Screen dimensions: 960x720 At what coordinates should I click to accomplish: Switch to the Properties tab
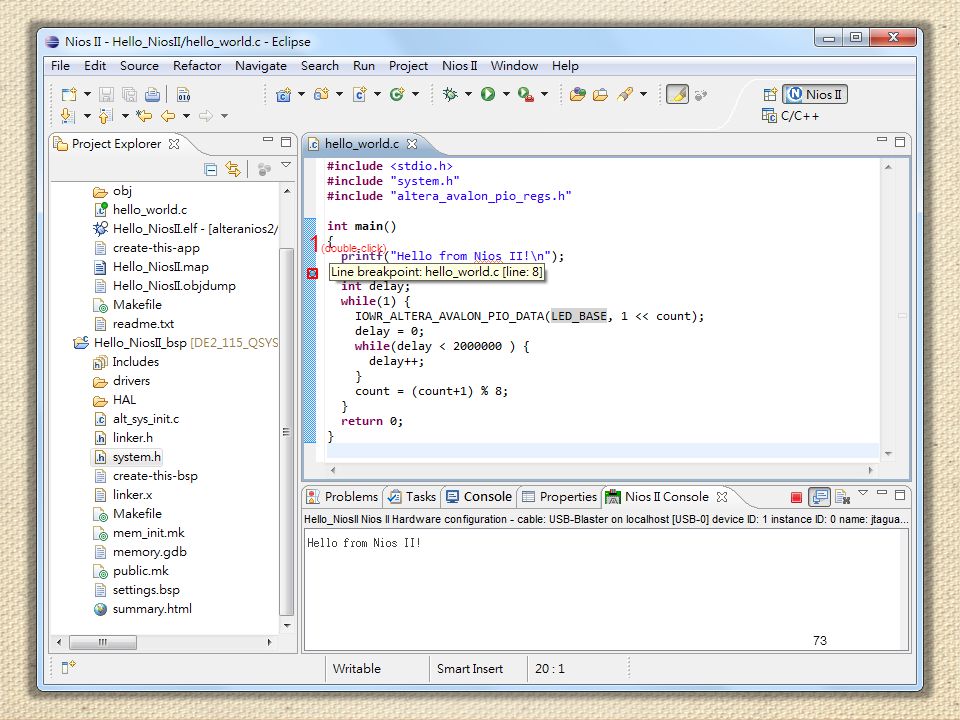tap(560, 497)
